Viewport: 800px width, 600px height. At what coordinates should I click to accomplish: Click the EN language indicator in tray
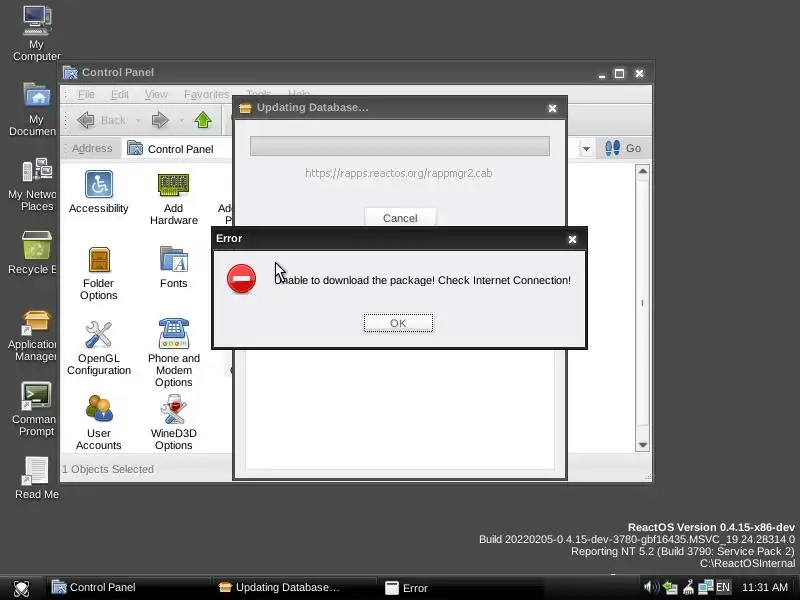[x=723, y=587]
